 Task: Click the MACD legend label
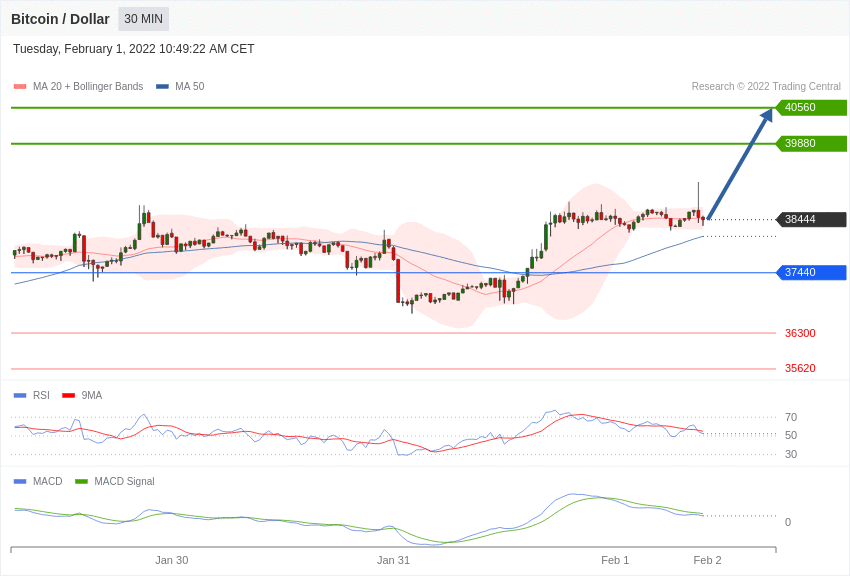pos(48,481)
